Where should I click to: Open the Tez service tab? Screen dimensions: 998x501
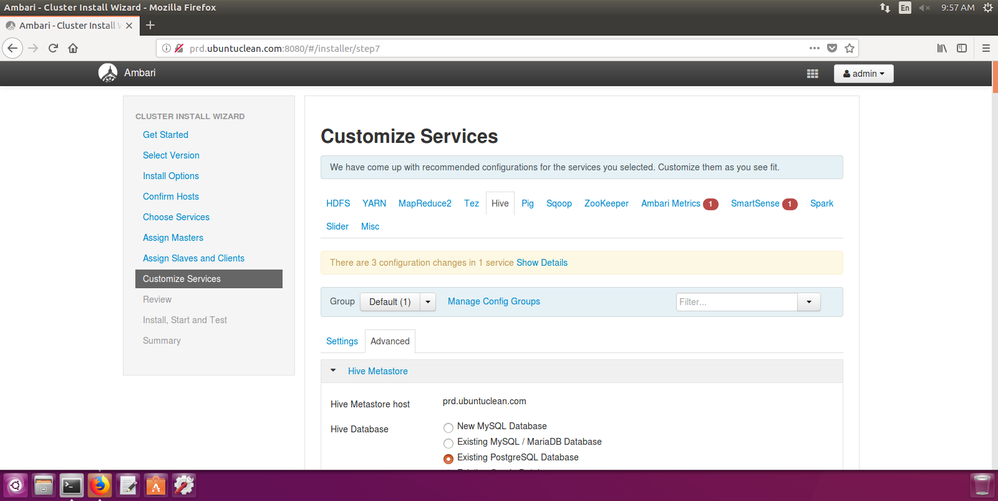coord(471,203)
